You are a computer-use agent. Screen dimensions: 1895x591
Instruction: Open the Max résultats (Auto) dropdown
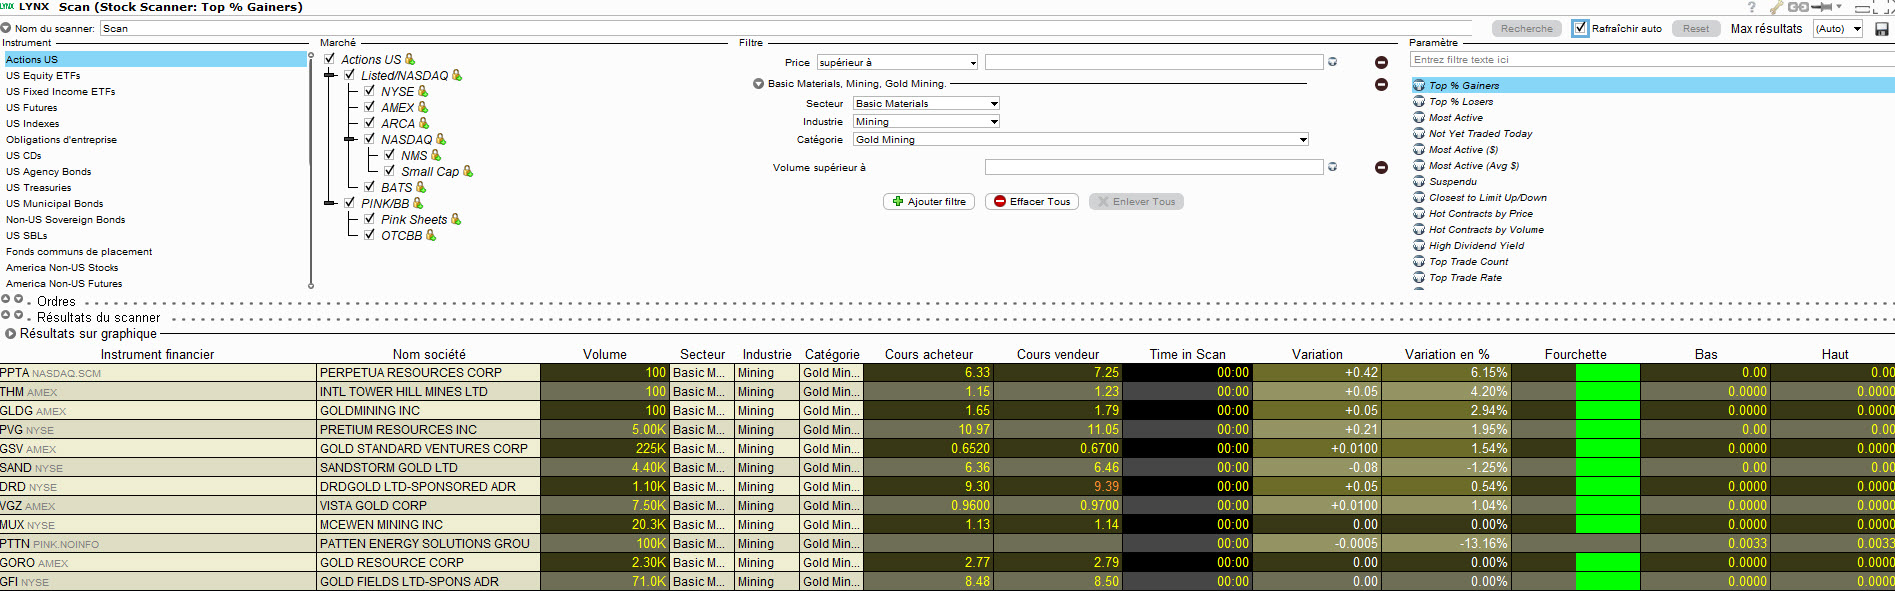pos(1838,29)
